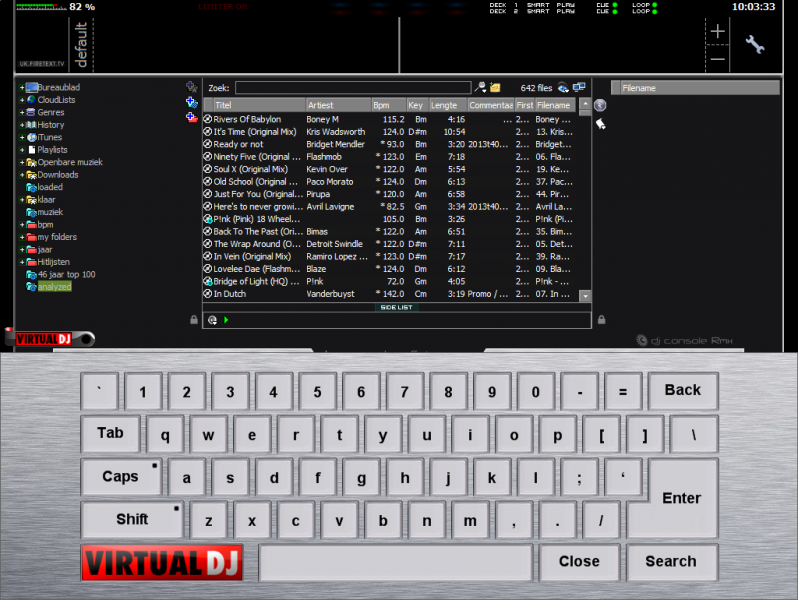Screen dimensions: 798x600
Task: Toggle the folder panel lock
Action: click(x=194, y=320)
